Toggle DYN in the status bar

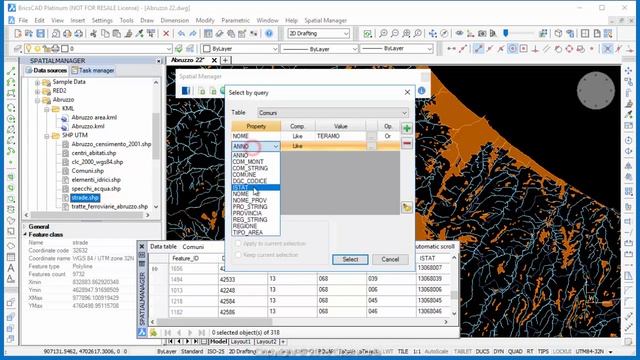(498, 351)
